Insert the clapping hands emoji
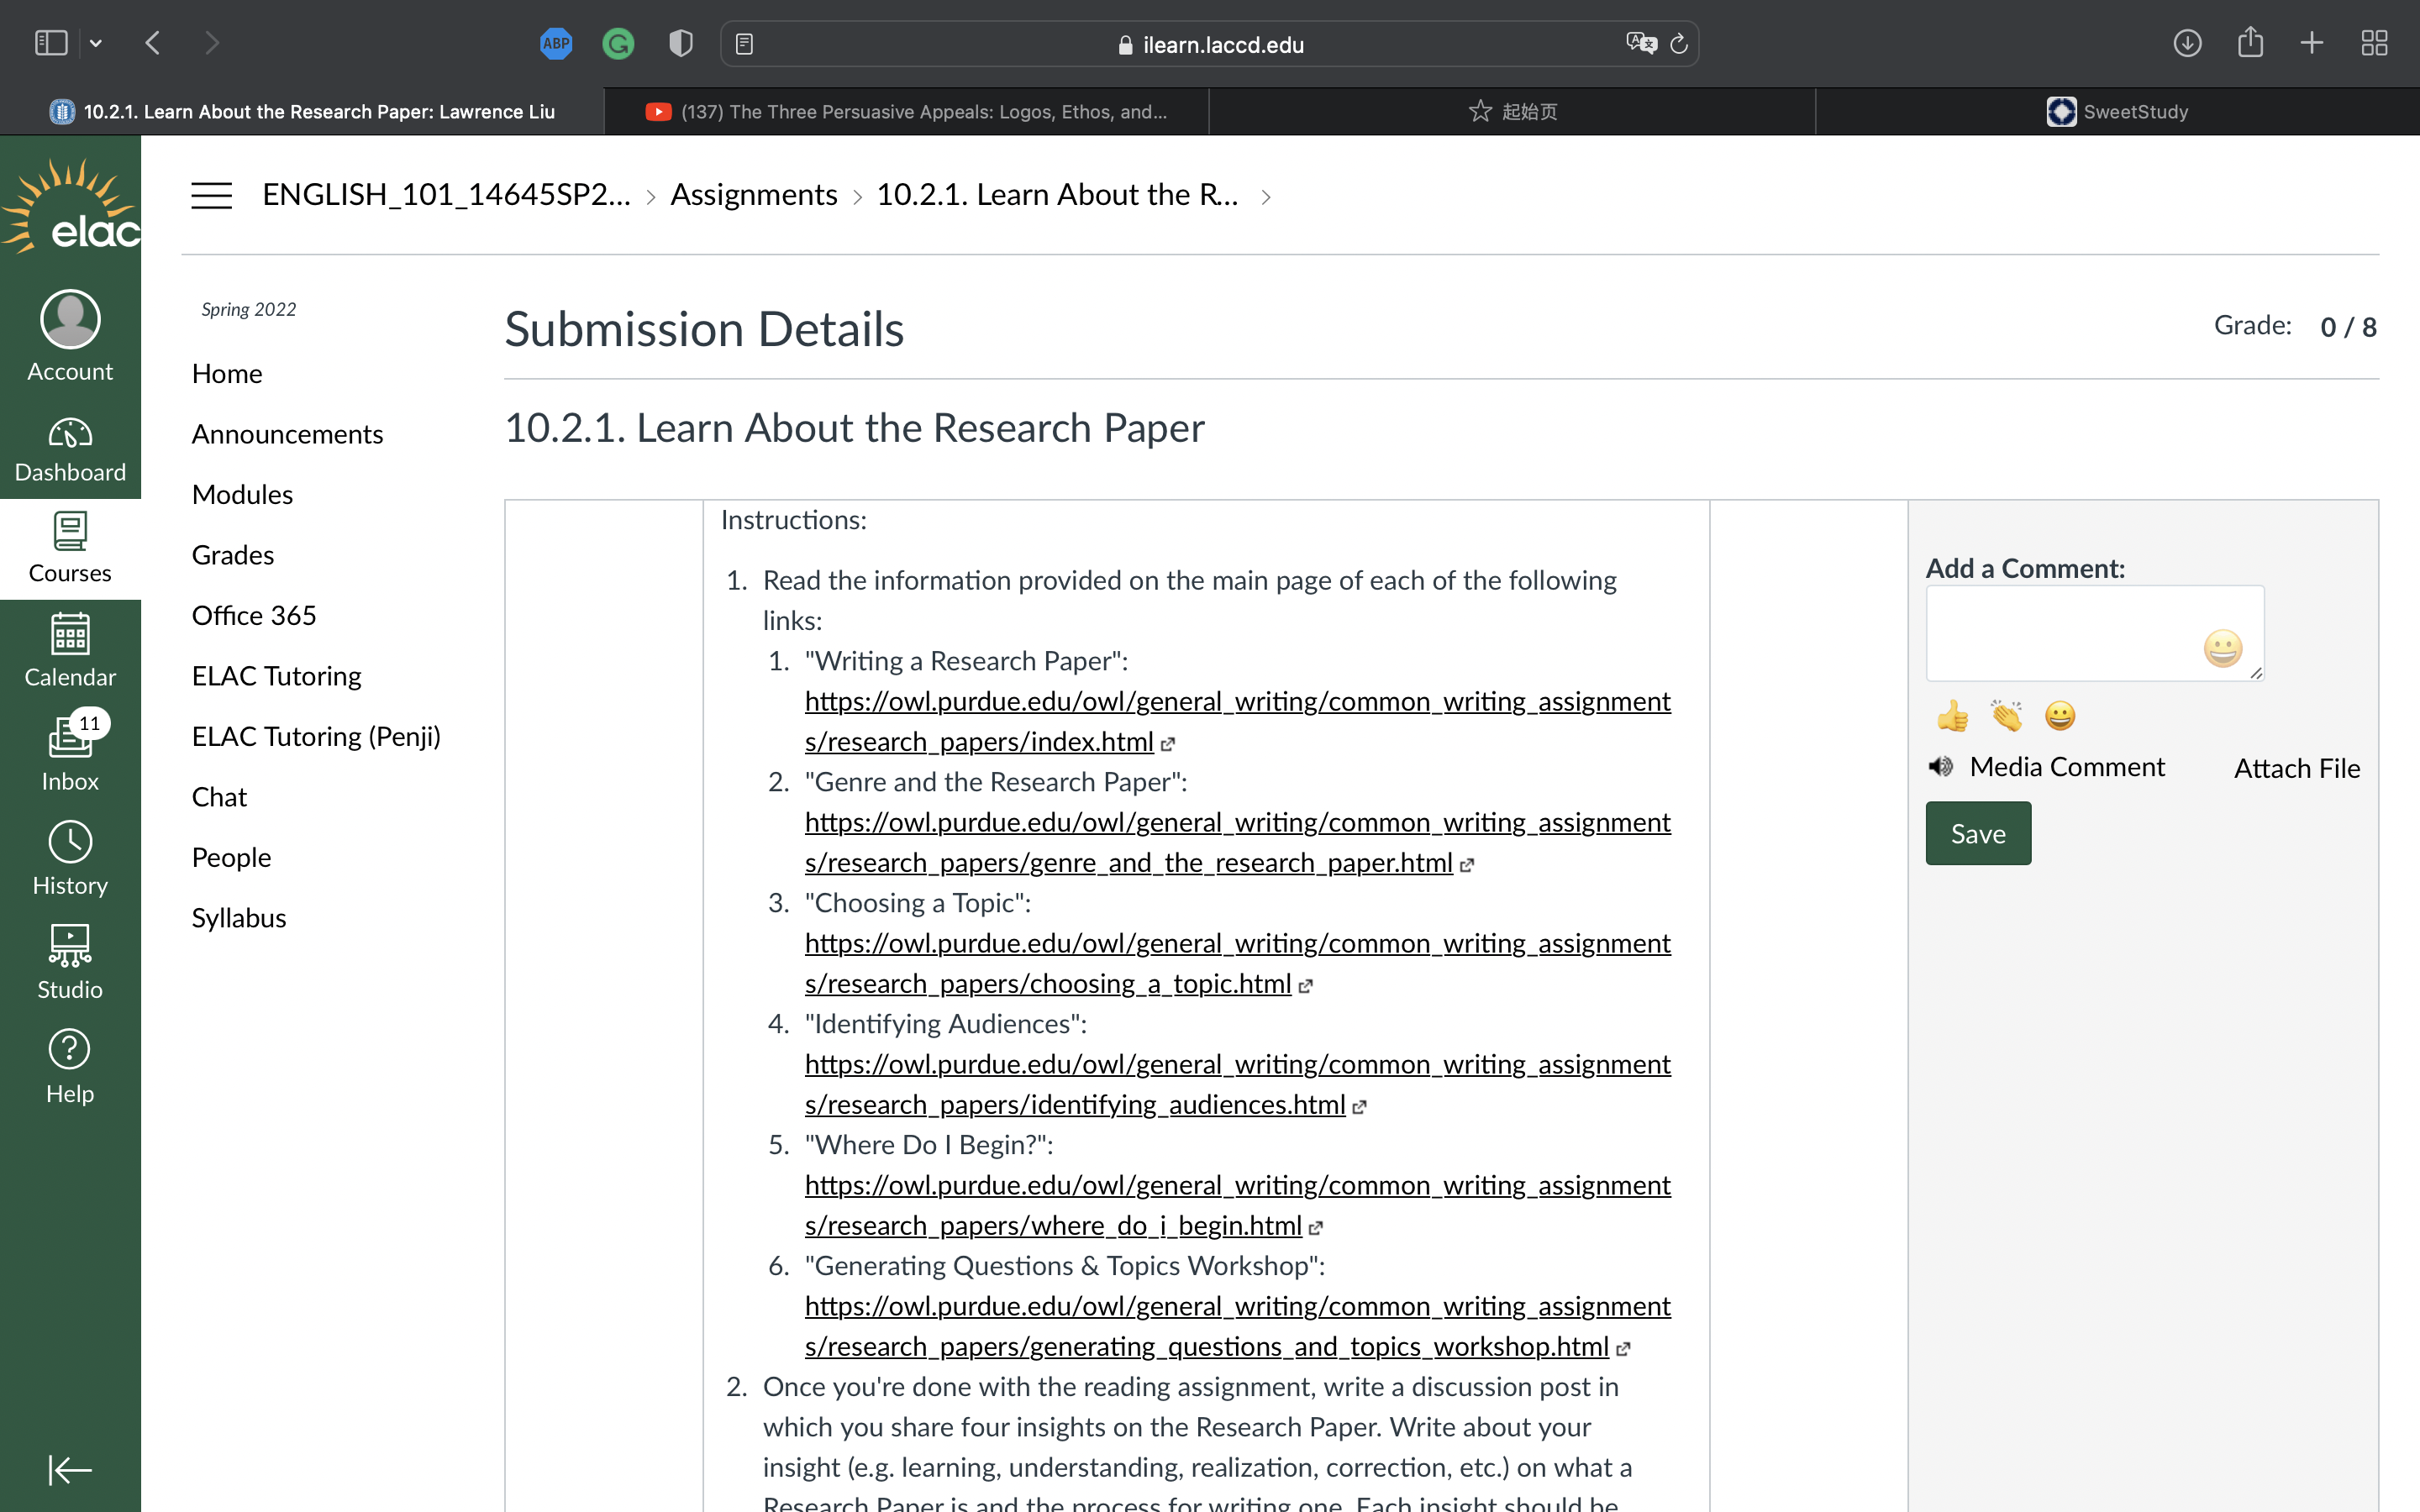Image resolution: width=2420 pixels, height=1512 pixels. [2006, 716]
